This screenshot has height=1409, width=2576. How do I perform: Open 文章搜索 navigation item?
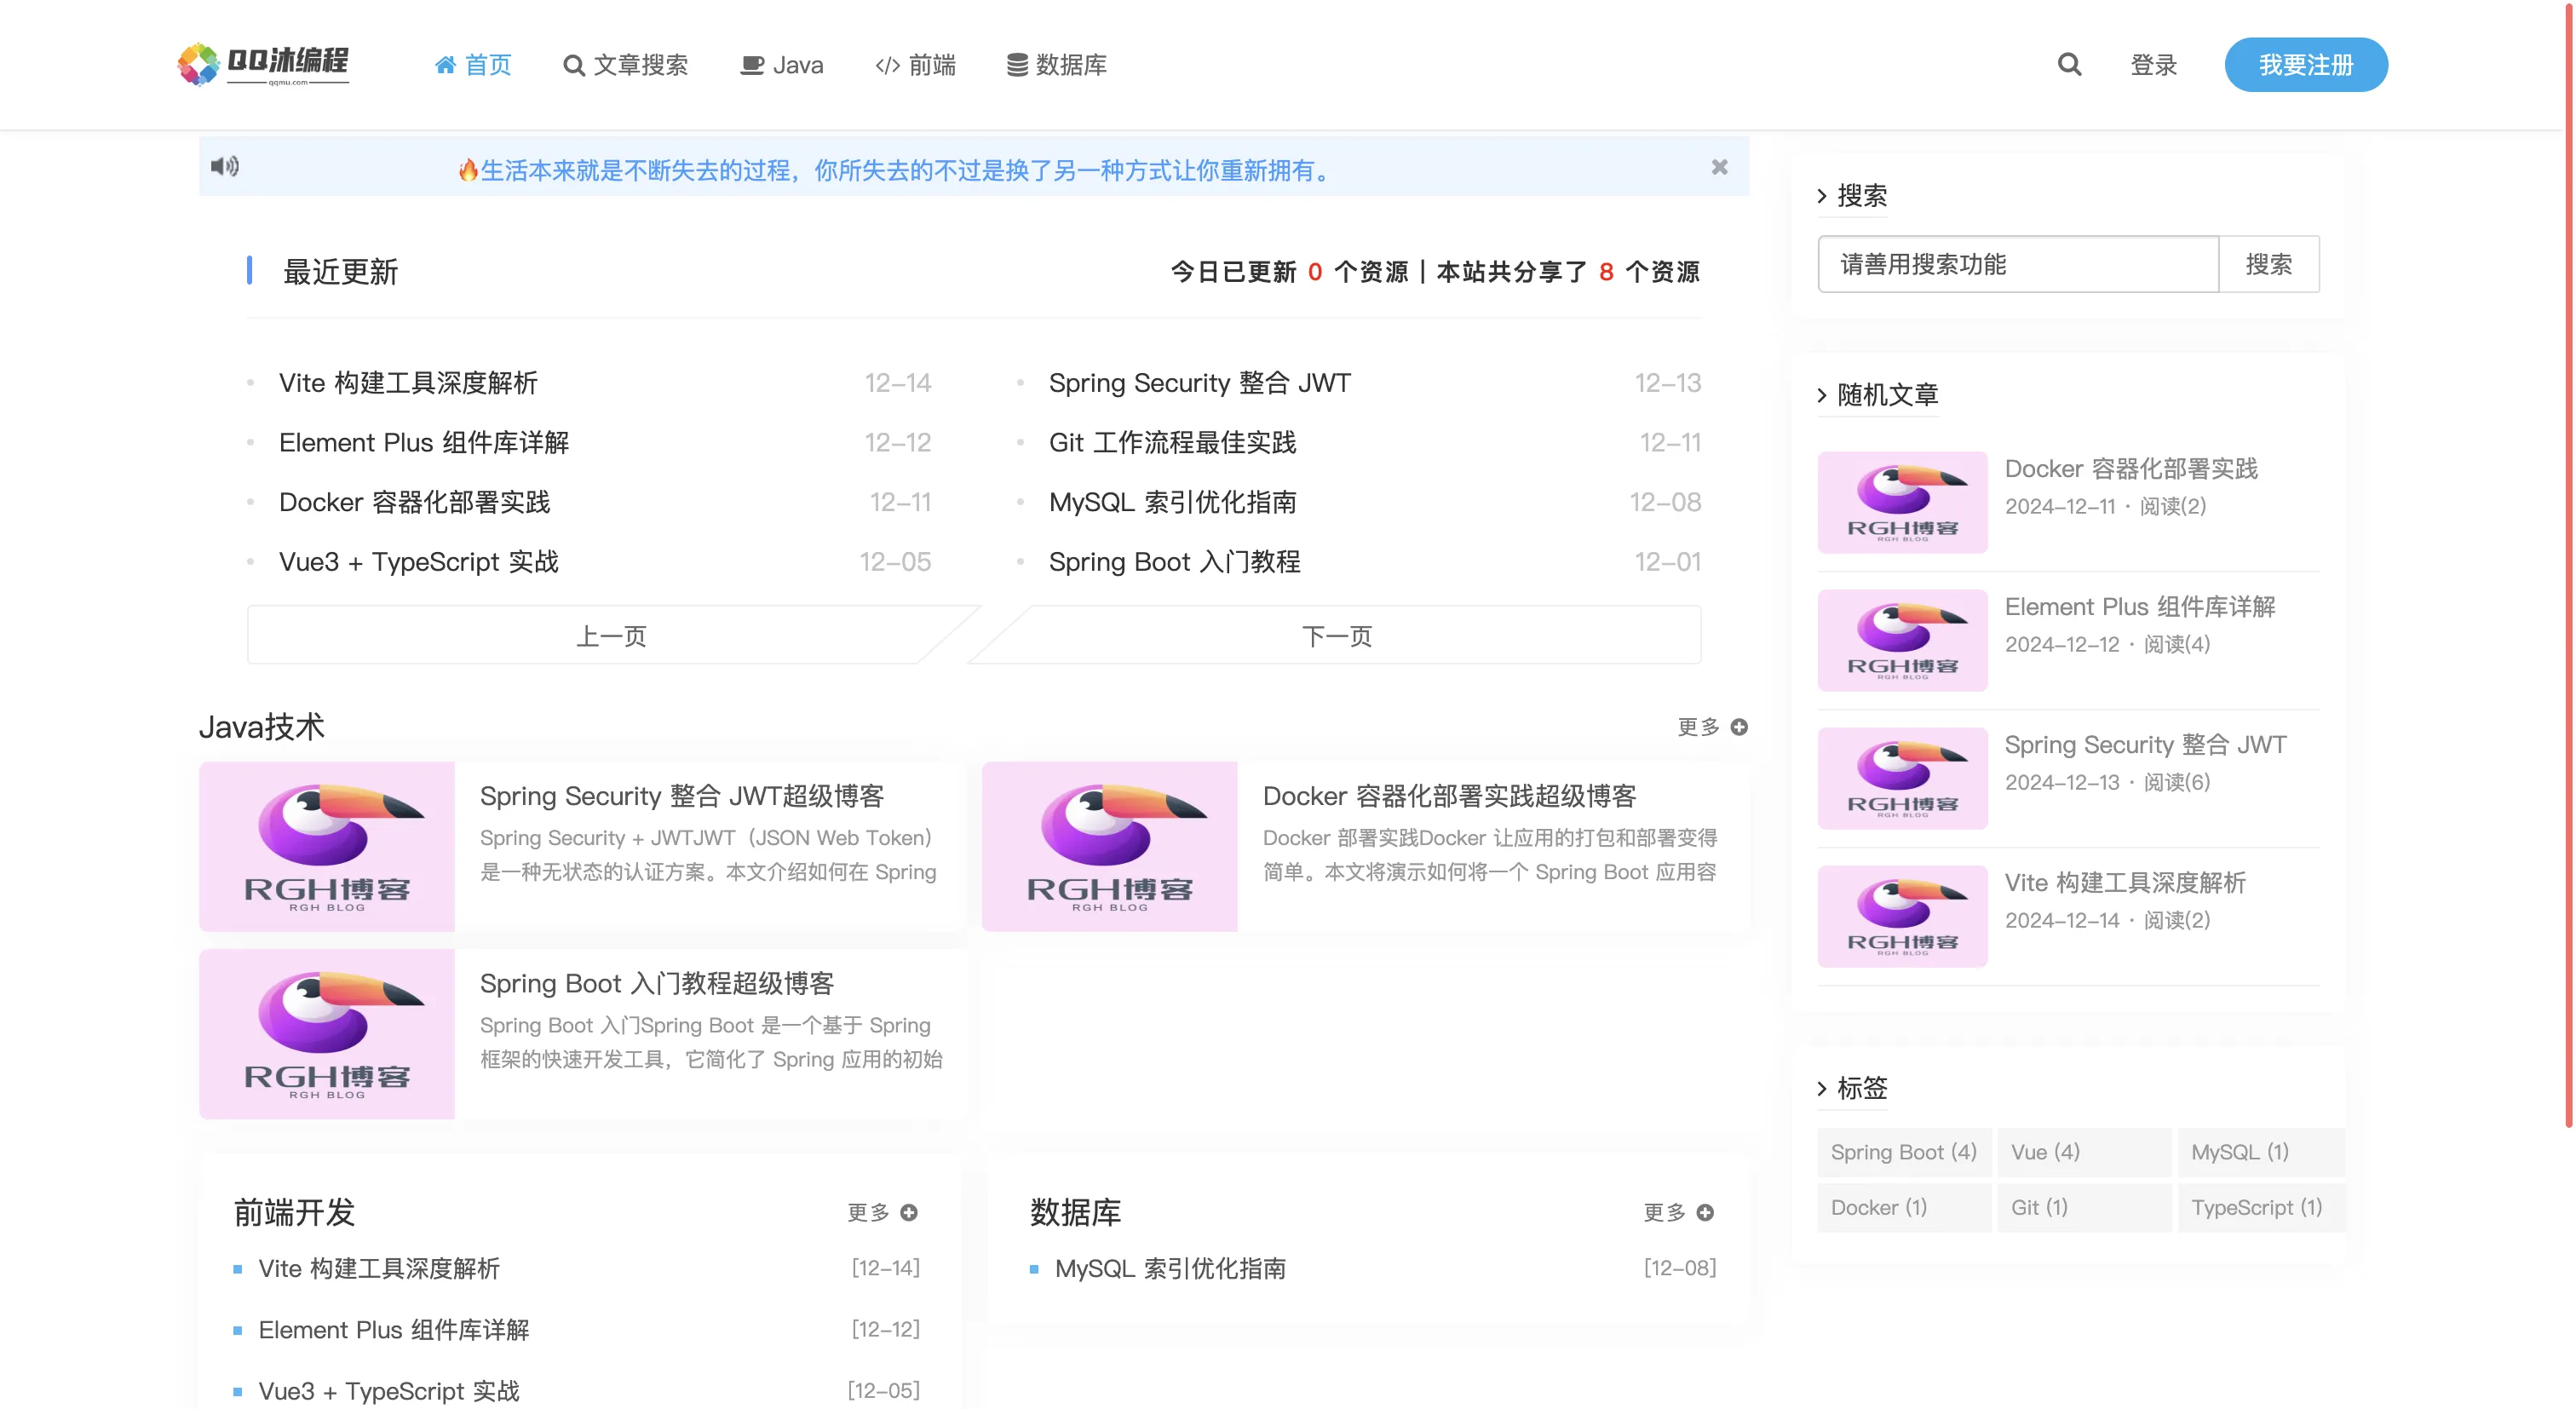pyautogui.click(x=625, y=65)
